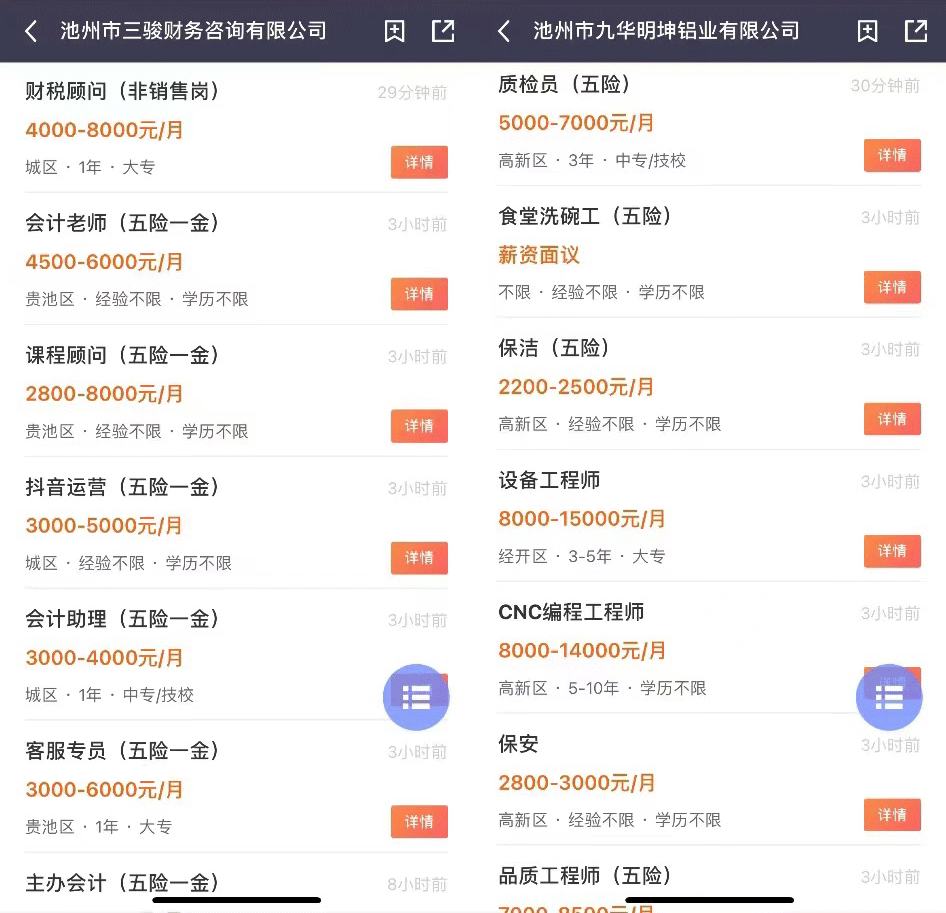Select job title 财税顾问（非销售岗）
The height and width of the screenshot is (913, 946).
[122, 91]
